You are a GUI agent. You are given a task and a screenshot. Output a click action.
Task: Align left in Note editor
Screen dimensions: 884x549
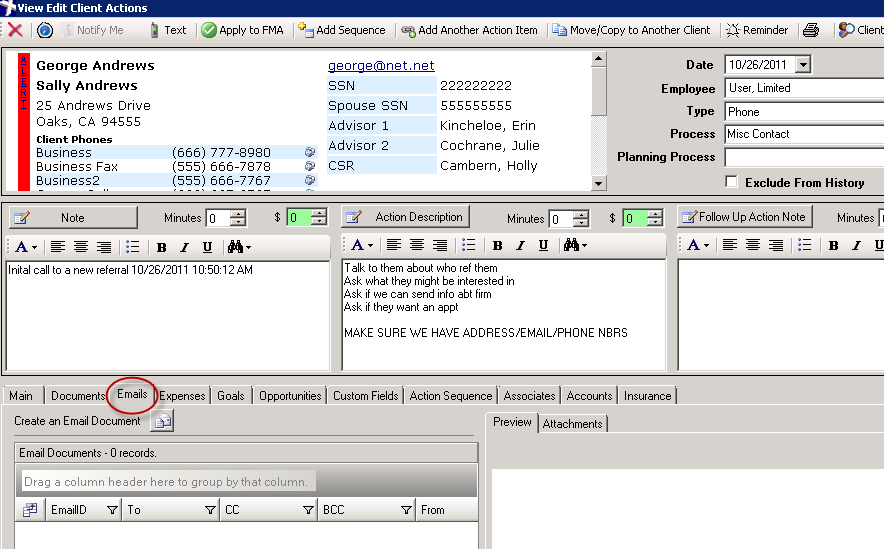coord(58,247)
